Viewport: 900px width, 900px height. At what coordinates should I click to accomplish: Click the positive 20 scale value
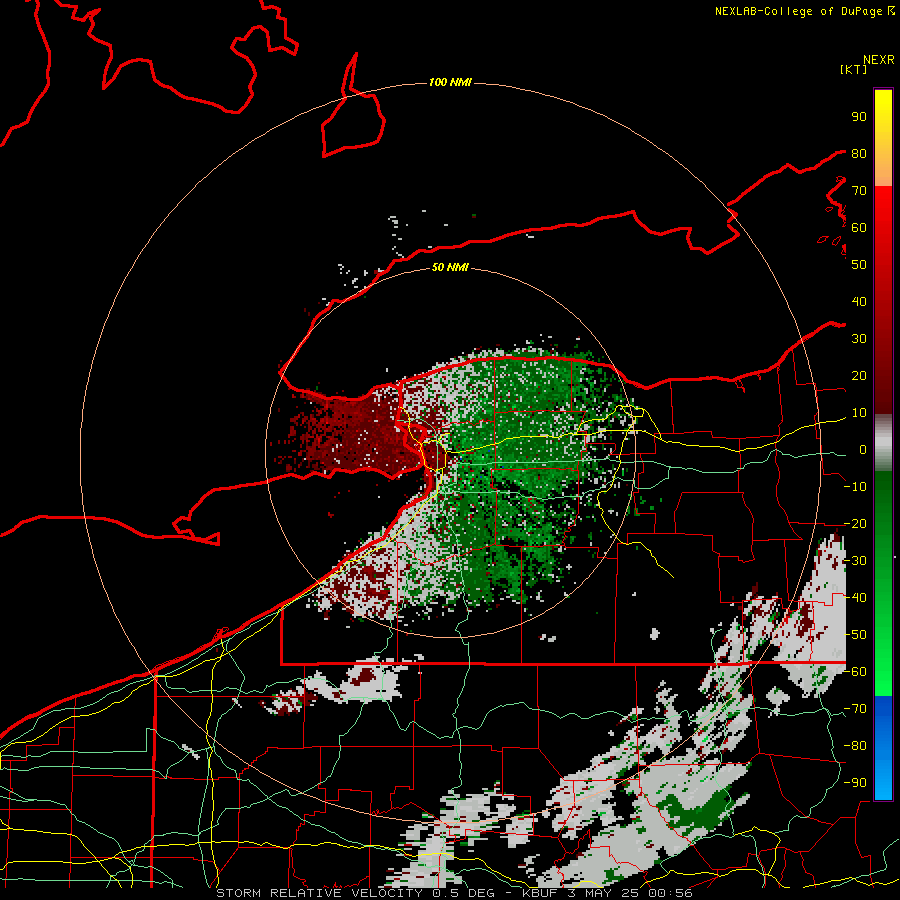point(859,375)
